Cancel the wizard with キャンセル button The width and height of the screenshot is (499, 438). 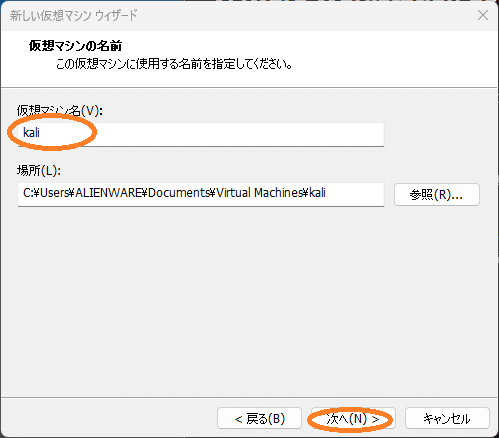coord(447,418)
